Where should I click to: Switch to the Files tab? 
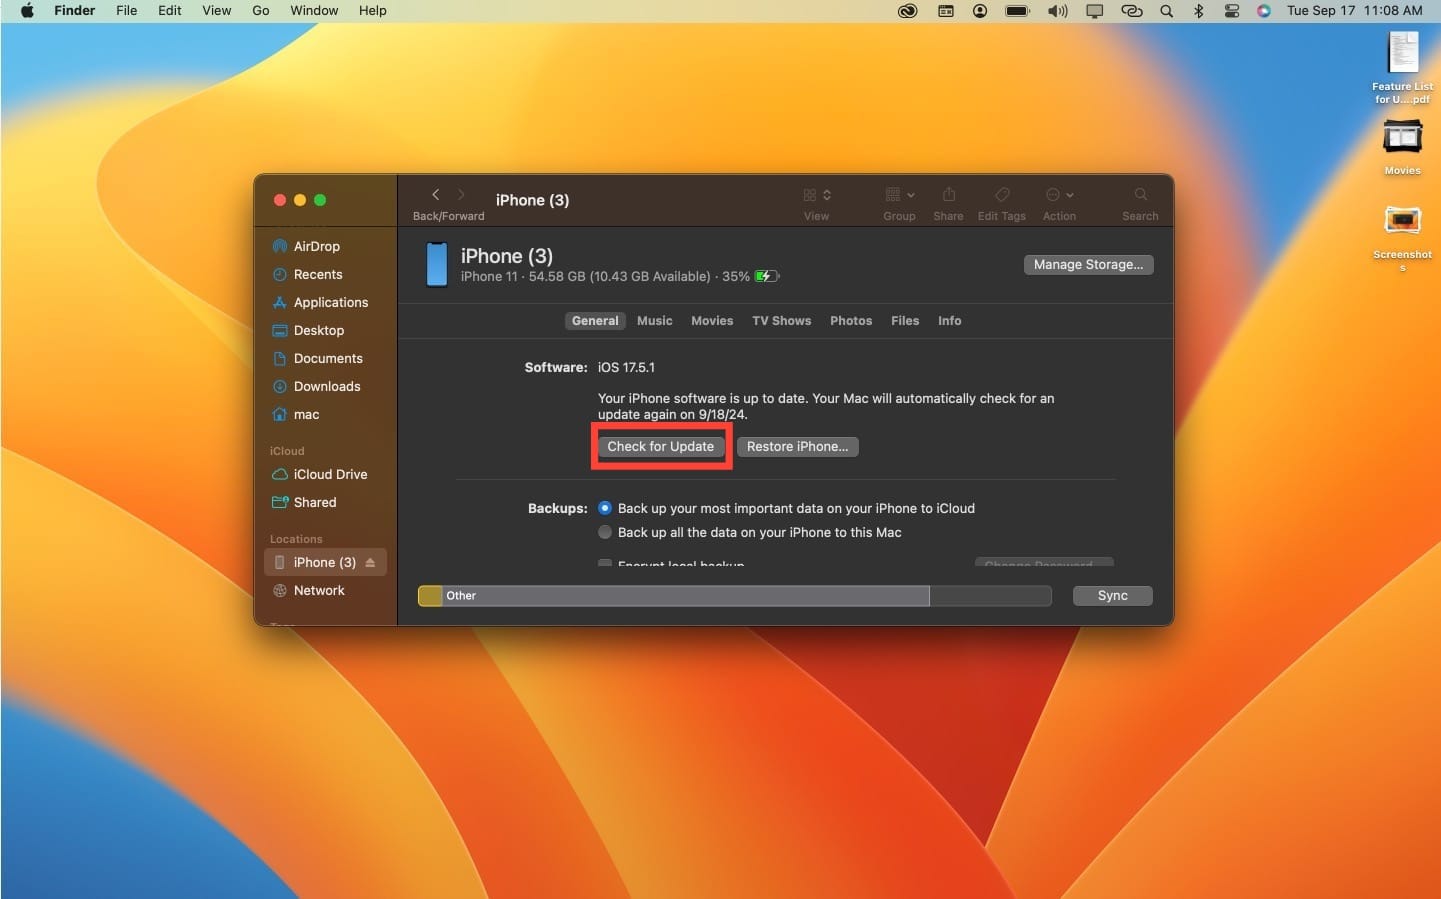[905, 321]
